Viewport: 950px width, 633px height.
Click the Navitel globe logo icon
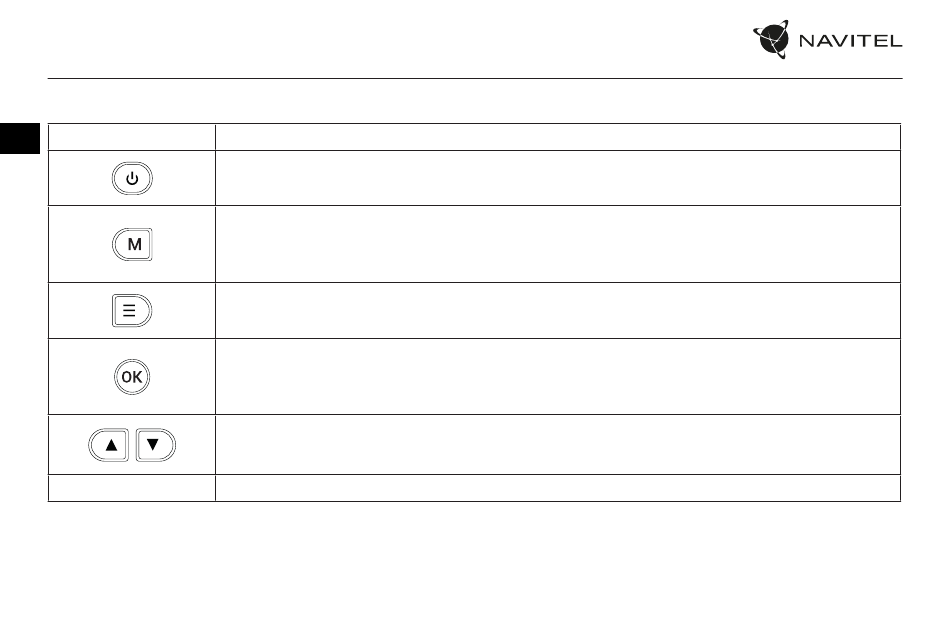pyautogui.click(x=771, y=39)
